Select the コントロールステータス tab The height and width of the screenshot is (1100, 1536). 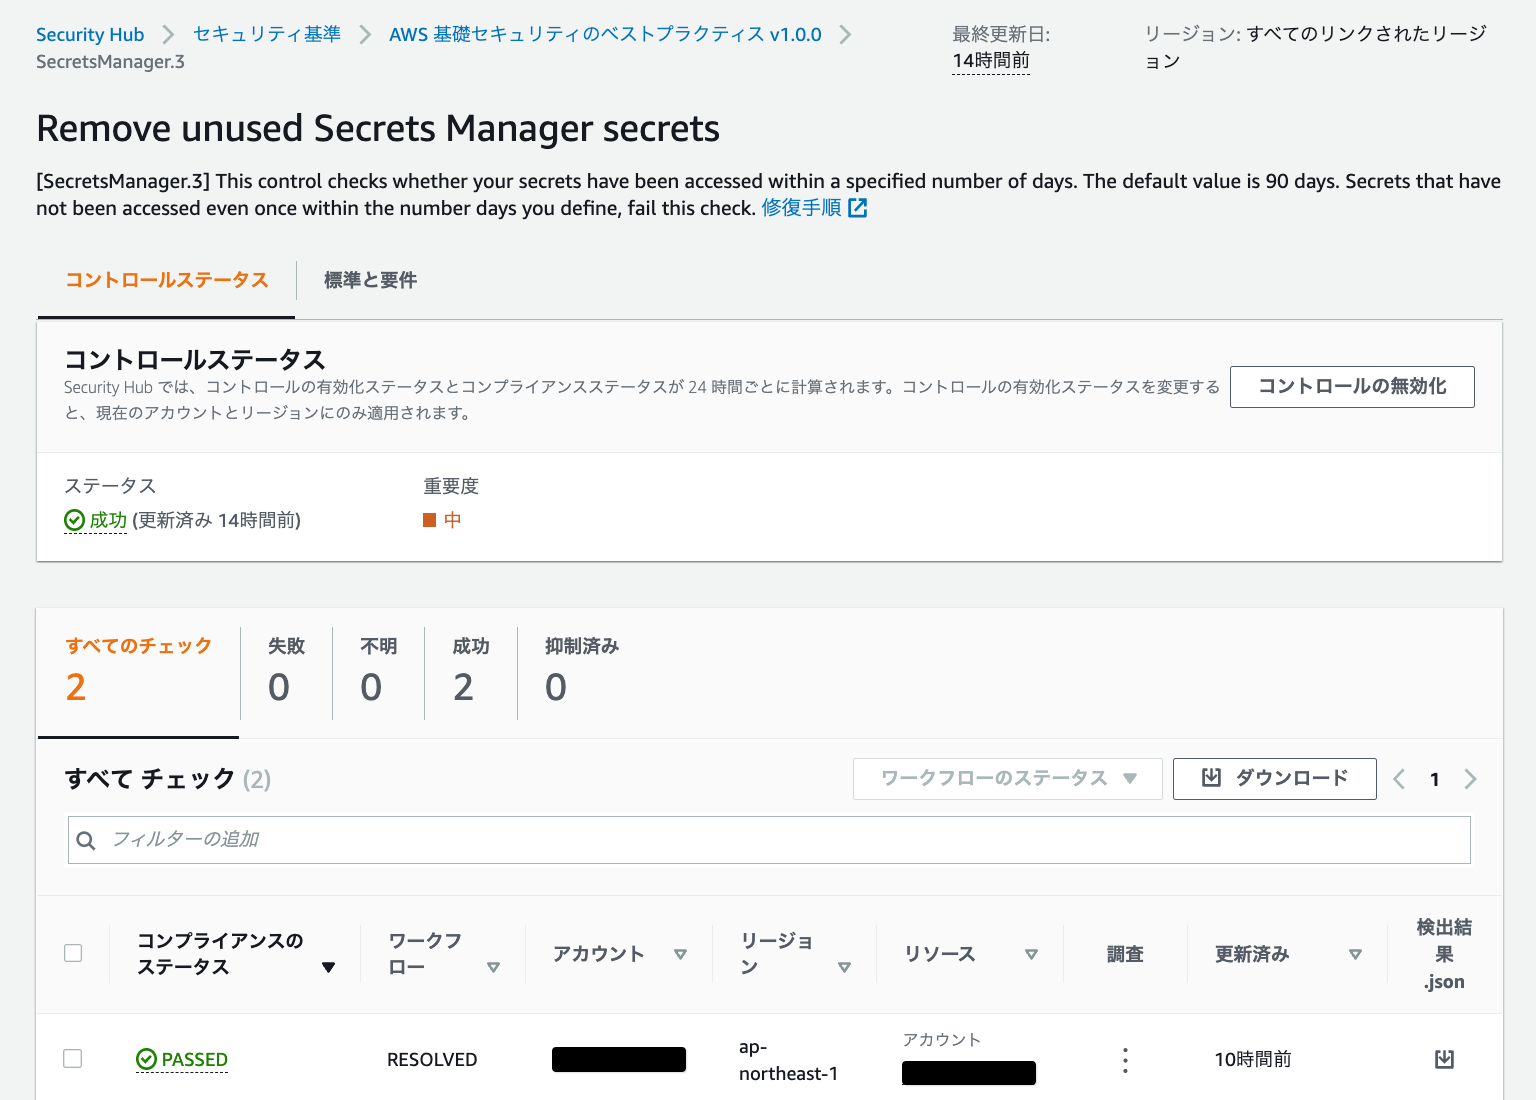click(166, 281)
